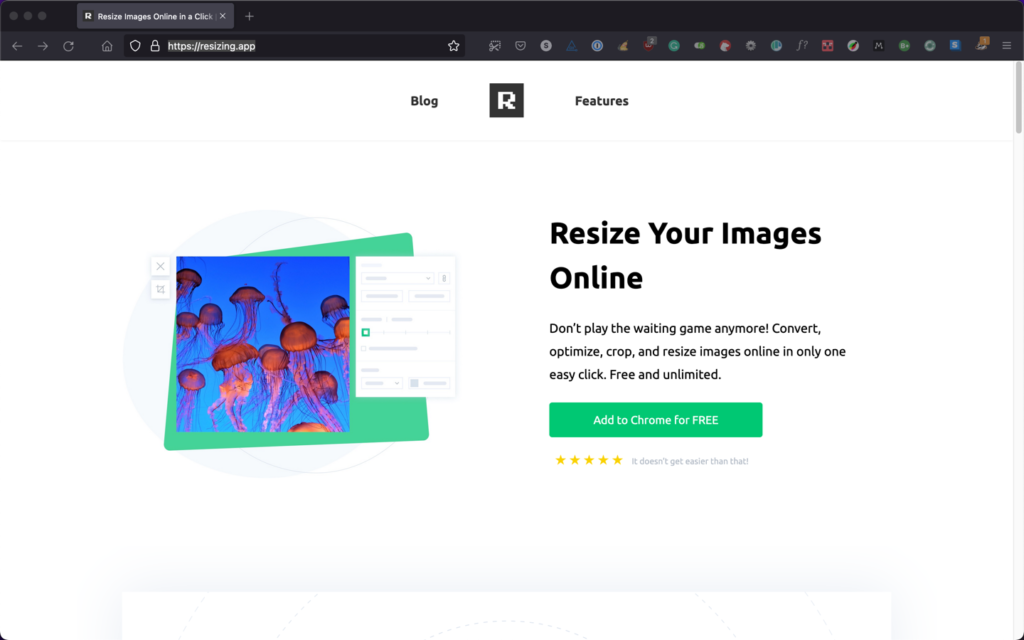Click the screenshot scissors extension icon
The image size is (1024, 640).
pos(494,46)
